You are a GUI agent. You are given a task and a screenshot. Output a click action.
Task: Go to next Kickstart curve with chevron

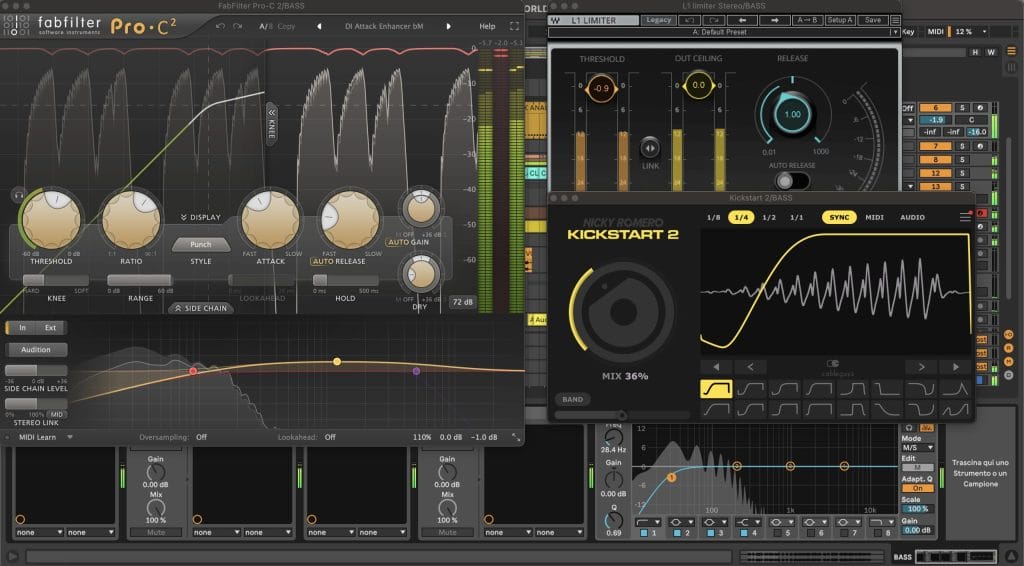click(921, 367)
